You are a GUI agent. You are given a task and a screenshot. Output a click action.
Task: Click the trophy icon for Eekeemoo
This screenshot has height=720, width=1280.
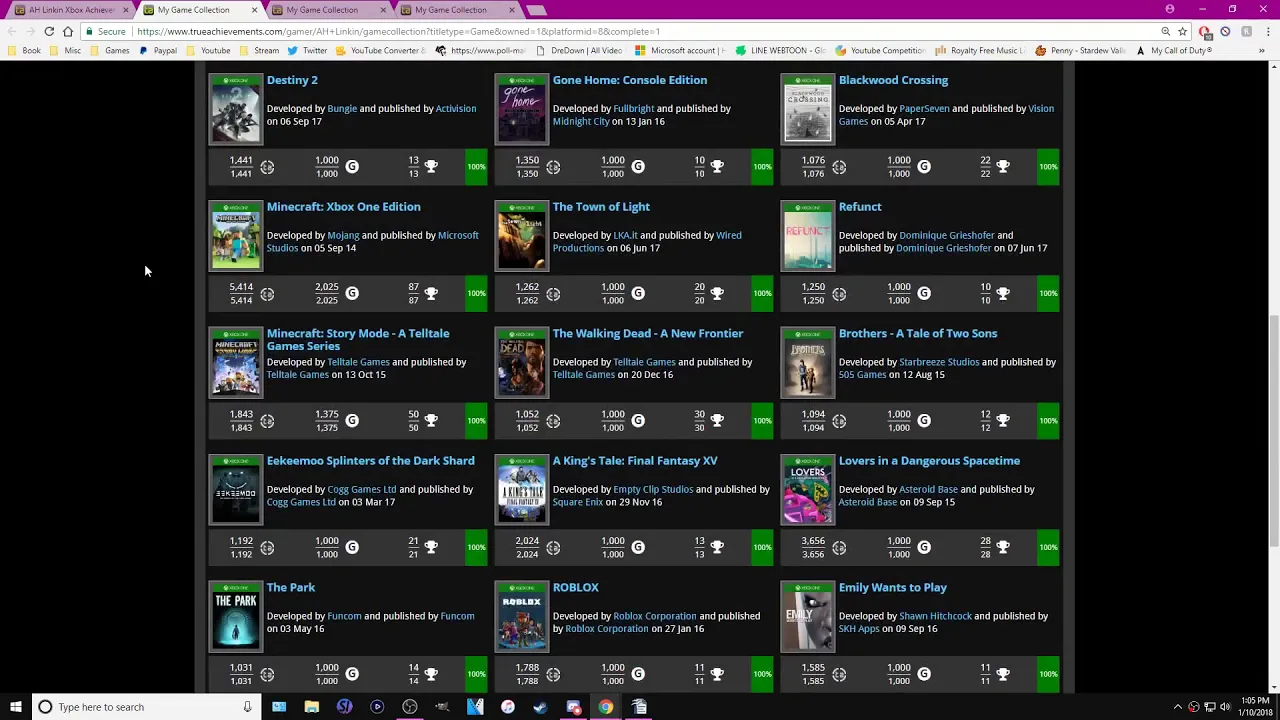coord(431,548)
